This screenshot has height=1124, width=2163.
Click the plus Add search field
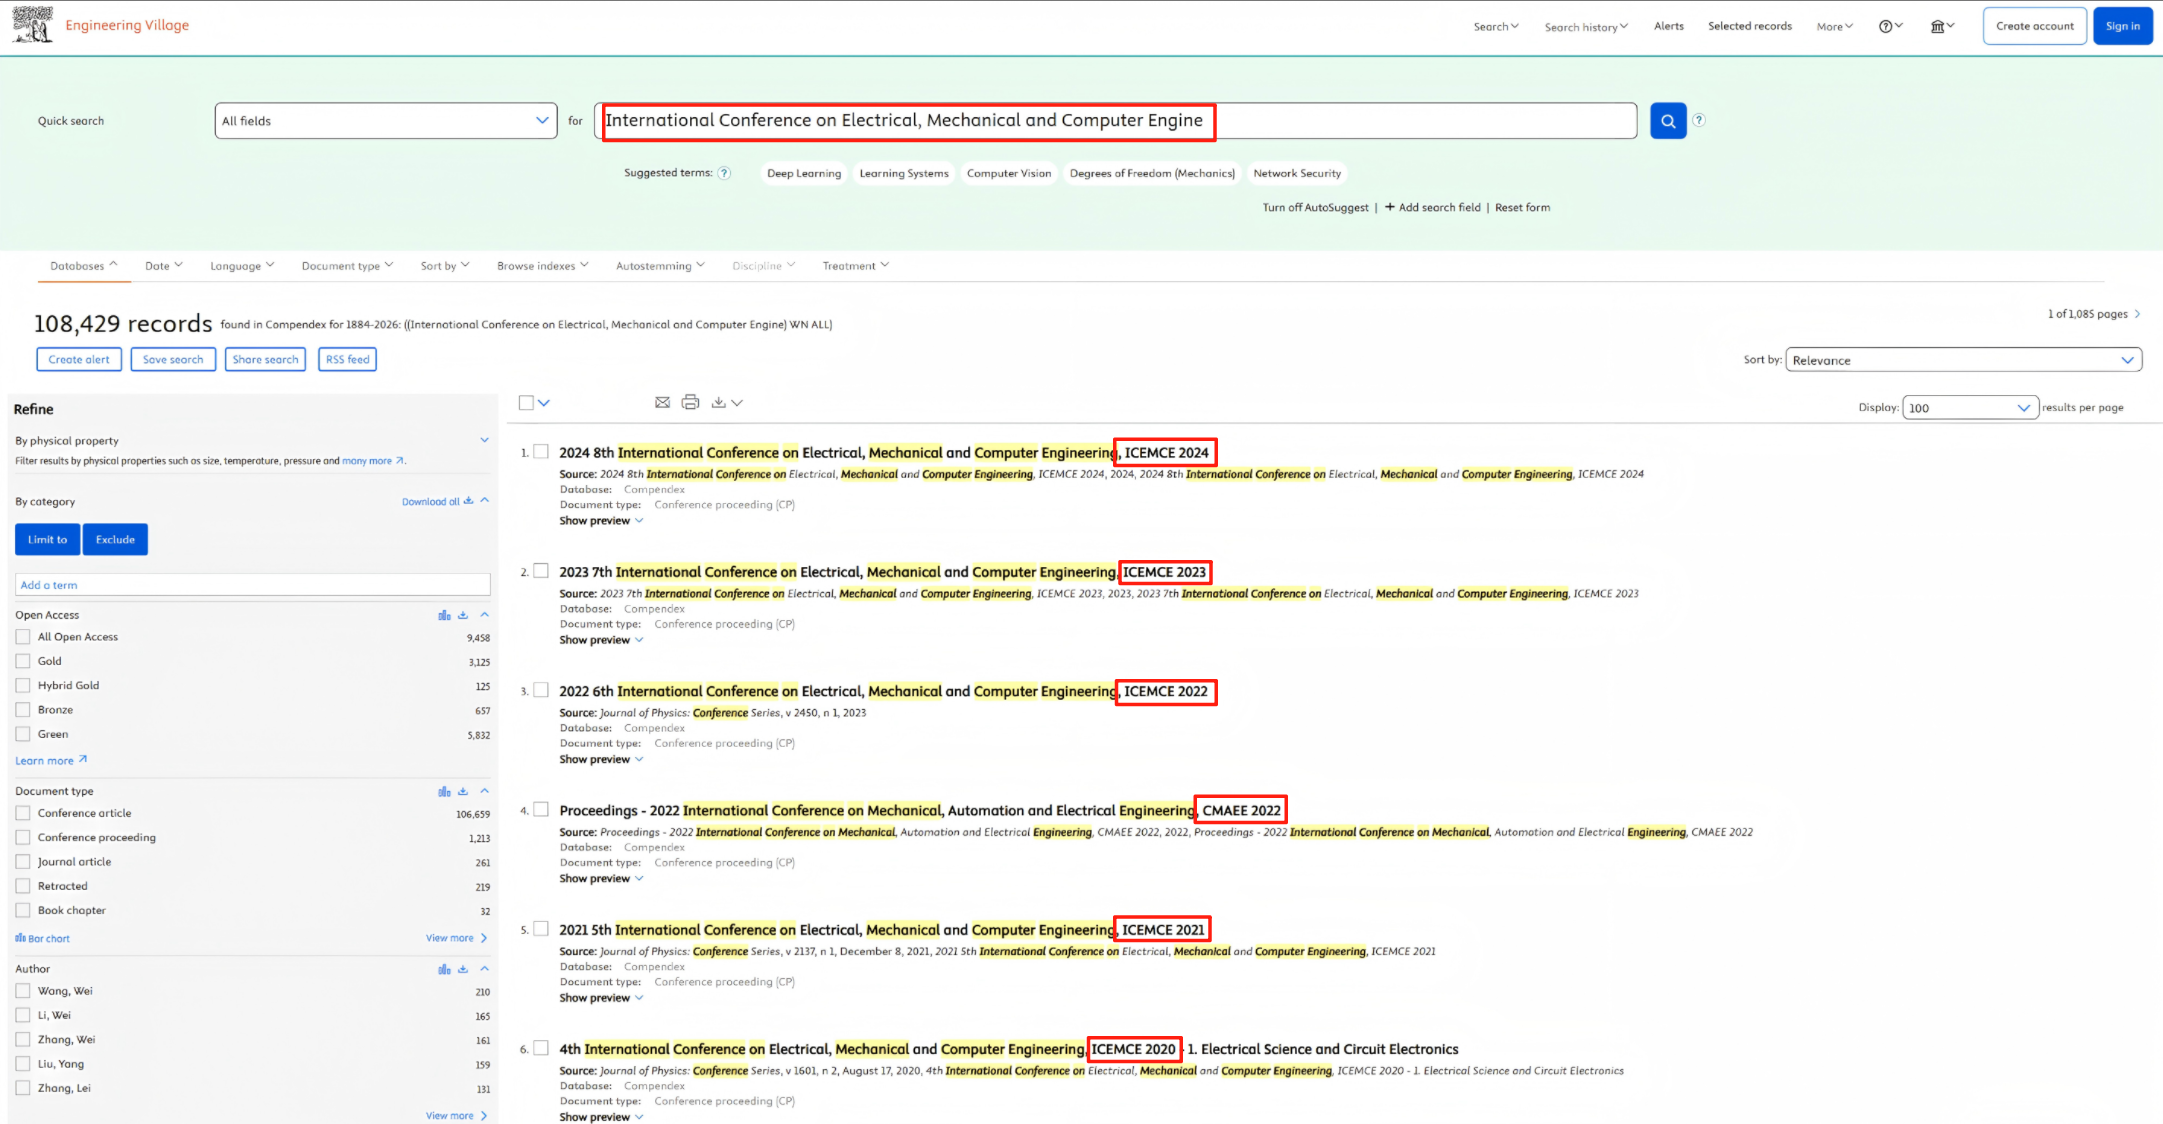pyautogui.click(x=1432, y=207)
